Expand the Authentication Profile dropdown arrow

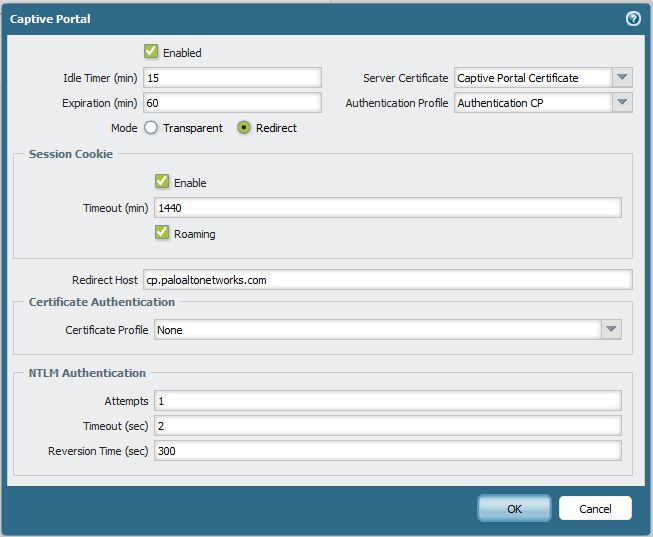pyautogui.click(x=622, y=103)
